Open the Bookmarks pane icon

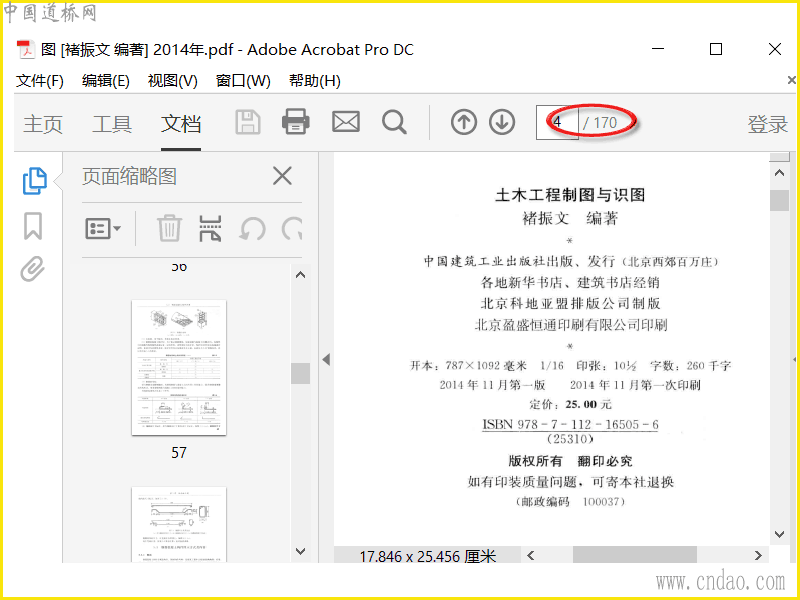(33, 226)
